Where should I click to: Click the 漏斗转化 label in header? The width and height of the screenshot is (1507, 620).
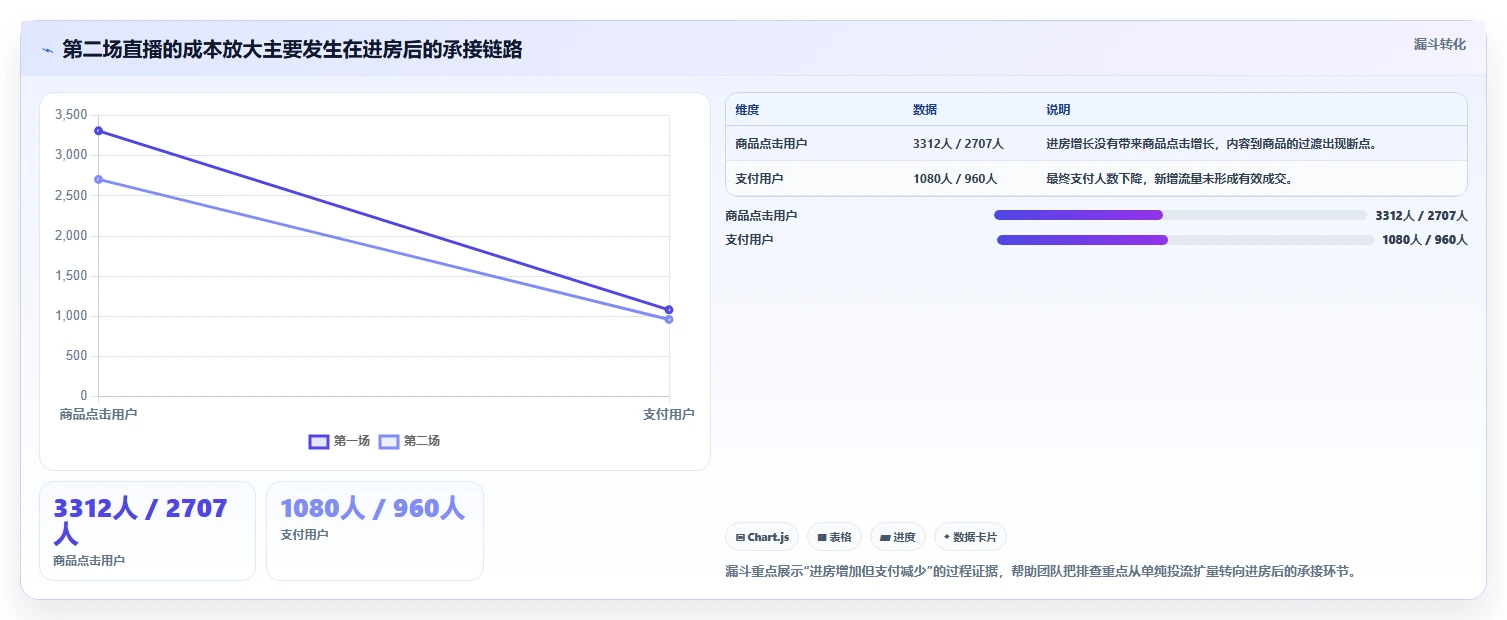[1440, 44]
